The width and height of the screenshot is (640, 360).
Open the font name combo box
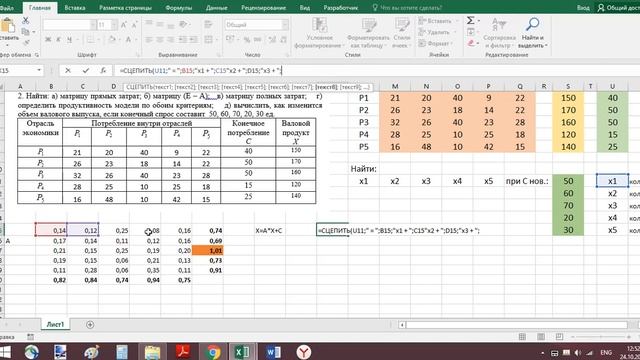tap(69, 25)
